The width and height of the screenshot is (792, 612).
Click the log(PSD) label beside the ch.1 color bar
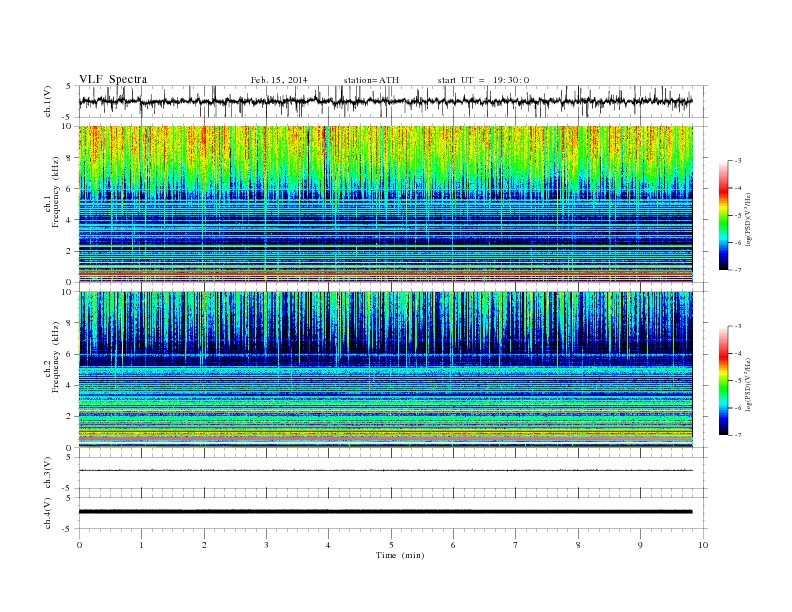click(748, 220)
